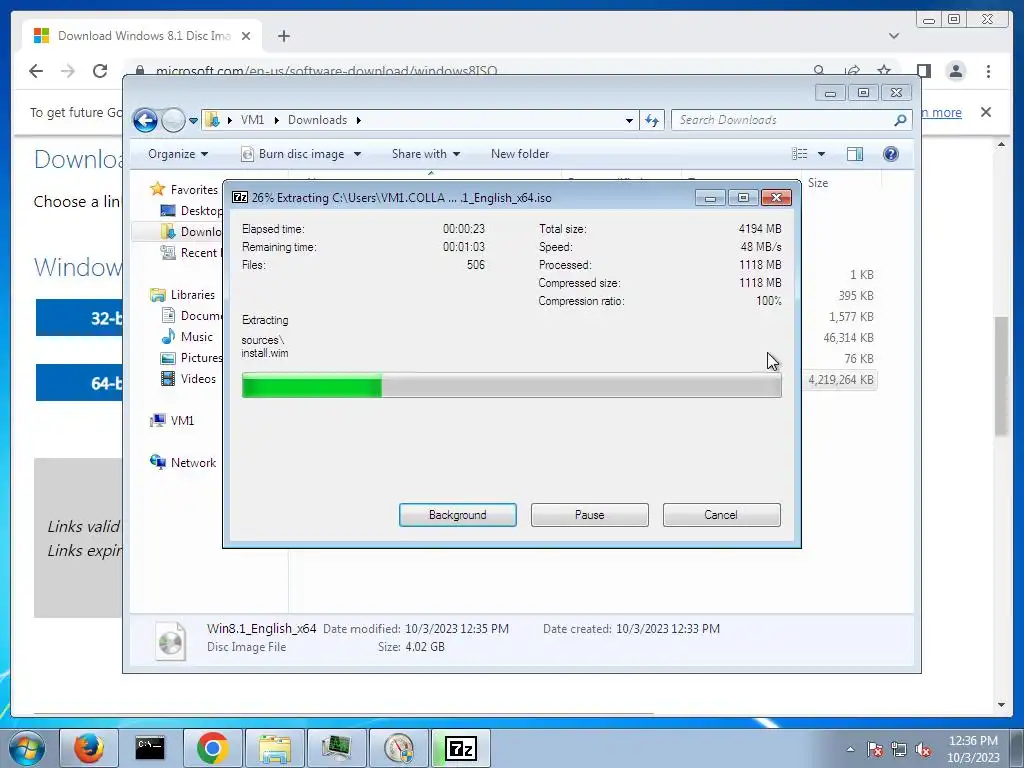This screenshot has width=1024, height=768.
Task: Open Command Prompt from the taskbar
Action: 150,748
